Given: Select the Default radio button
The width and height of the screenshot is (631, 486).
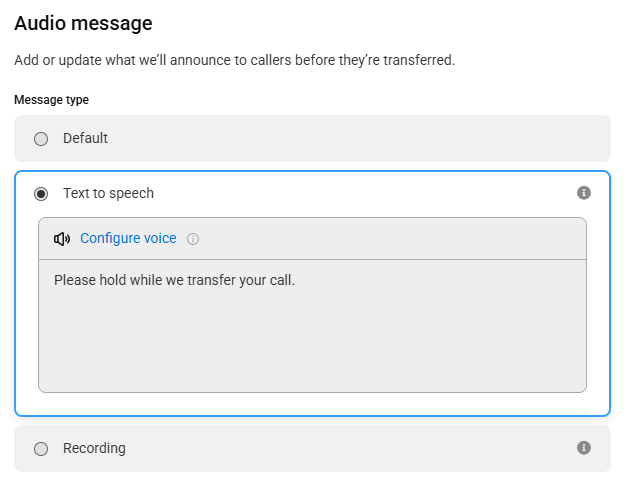Looking at the screenshot, I should (x=41, y=139).
